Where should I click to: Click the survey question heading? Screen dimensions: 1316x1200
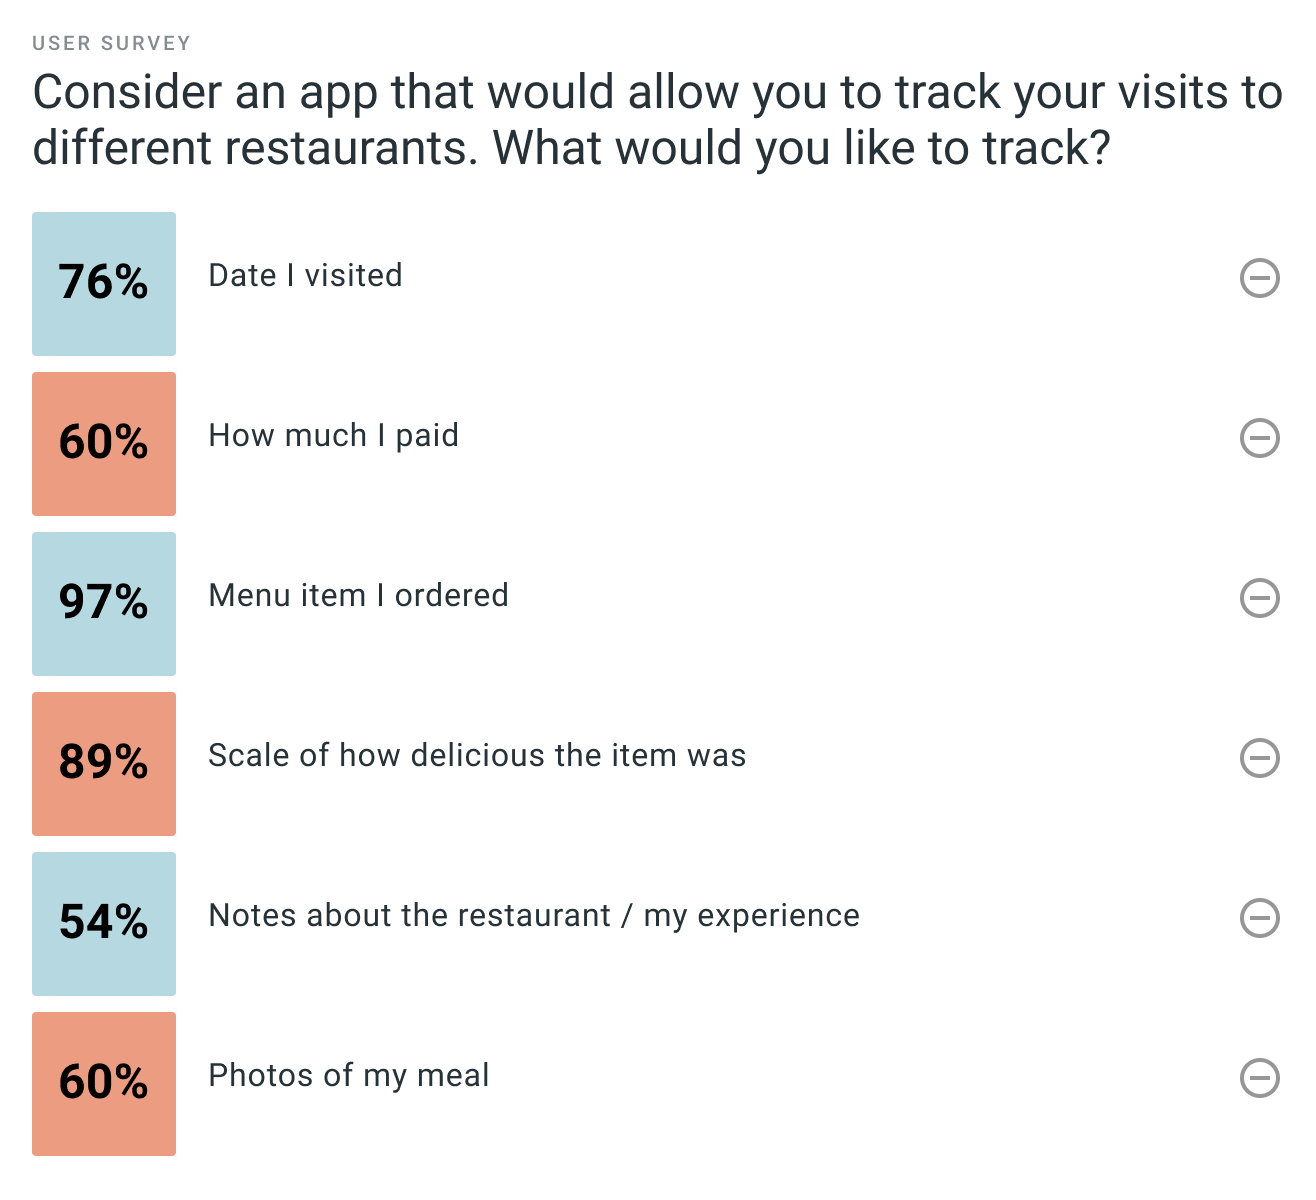coord(657,120)
